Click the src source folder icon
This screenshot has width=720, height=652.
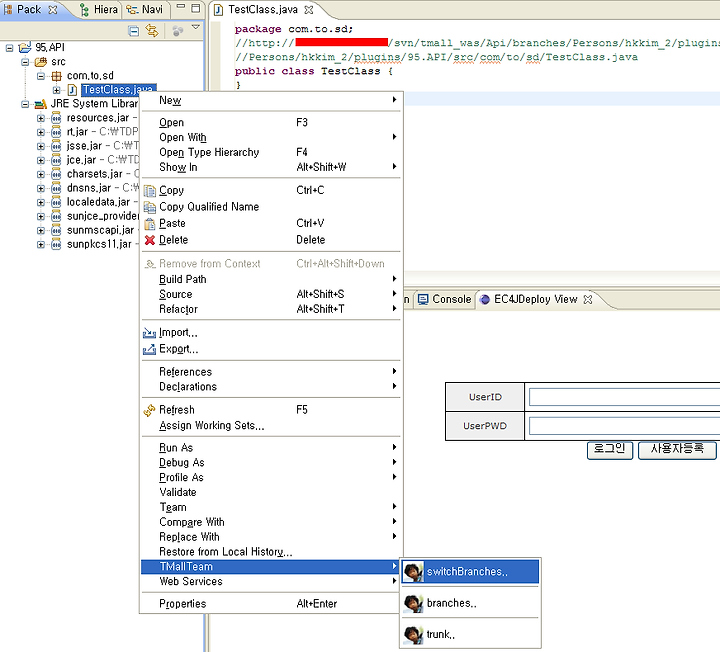(41, 62)
